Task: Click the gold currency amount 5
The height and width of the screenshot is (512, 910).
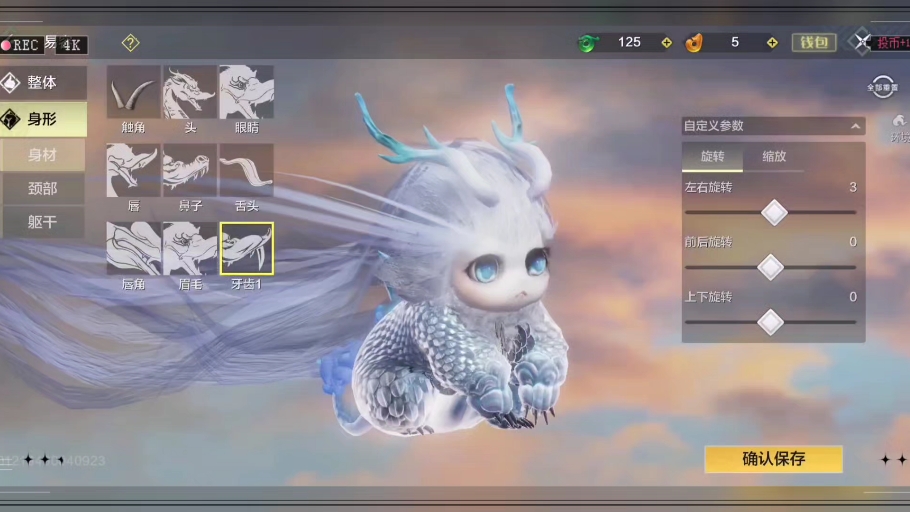Action: tap(735, 42)
